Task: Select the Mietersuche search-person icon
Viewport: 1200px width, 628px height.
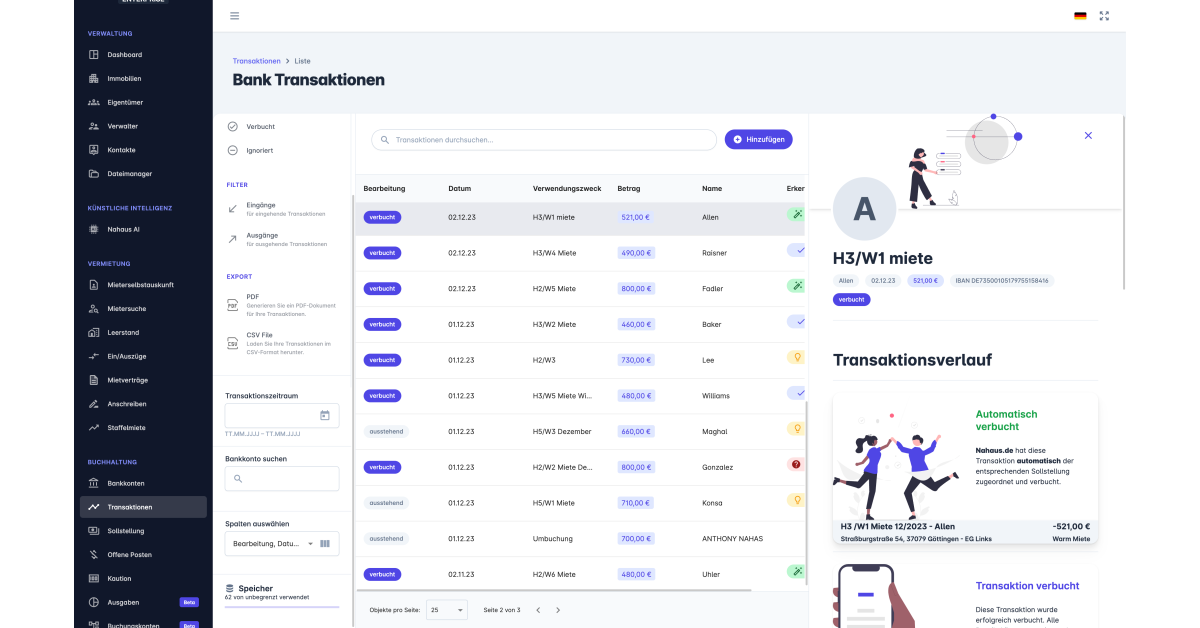Action: tap(93, 309)
